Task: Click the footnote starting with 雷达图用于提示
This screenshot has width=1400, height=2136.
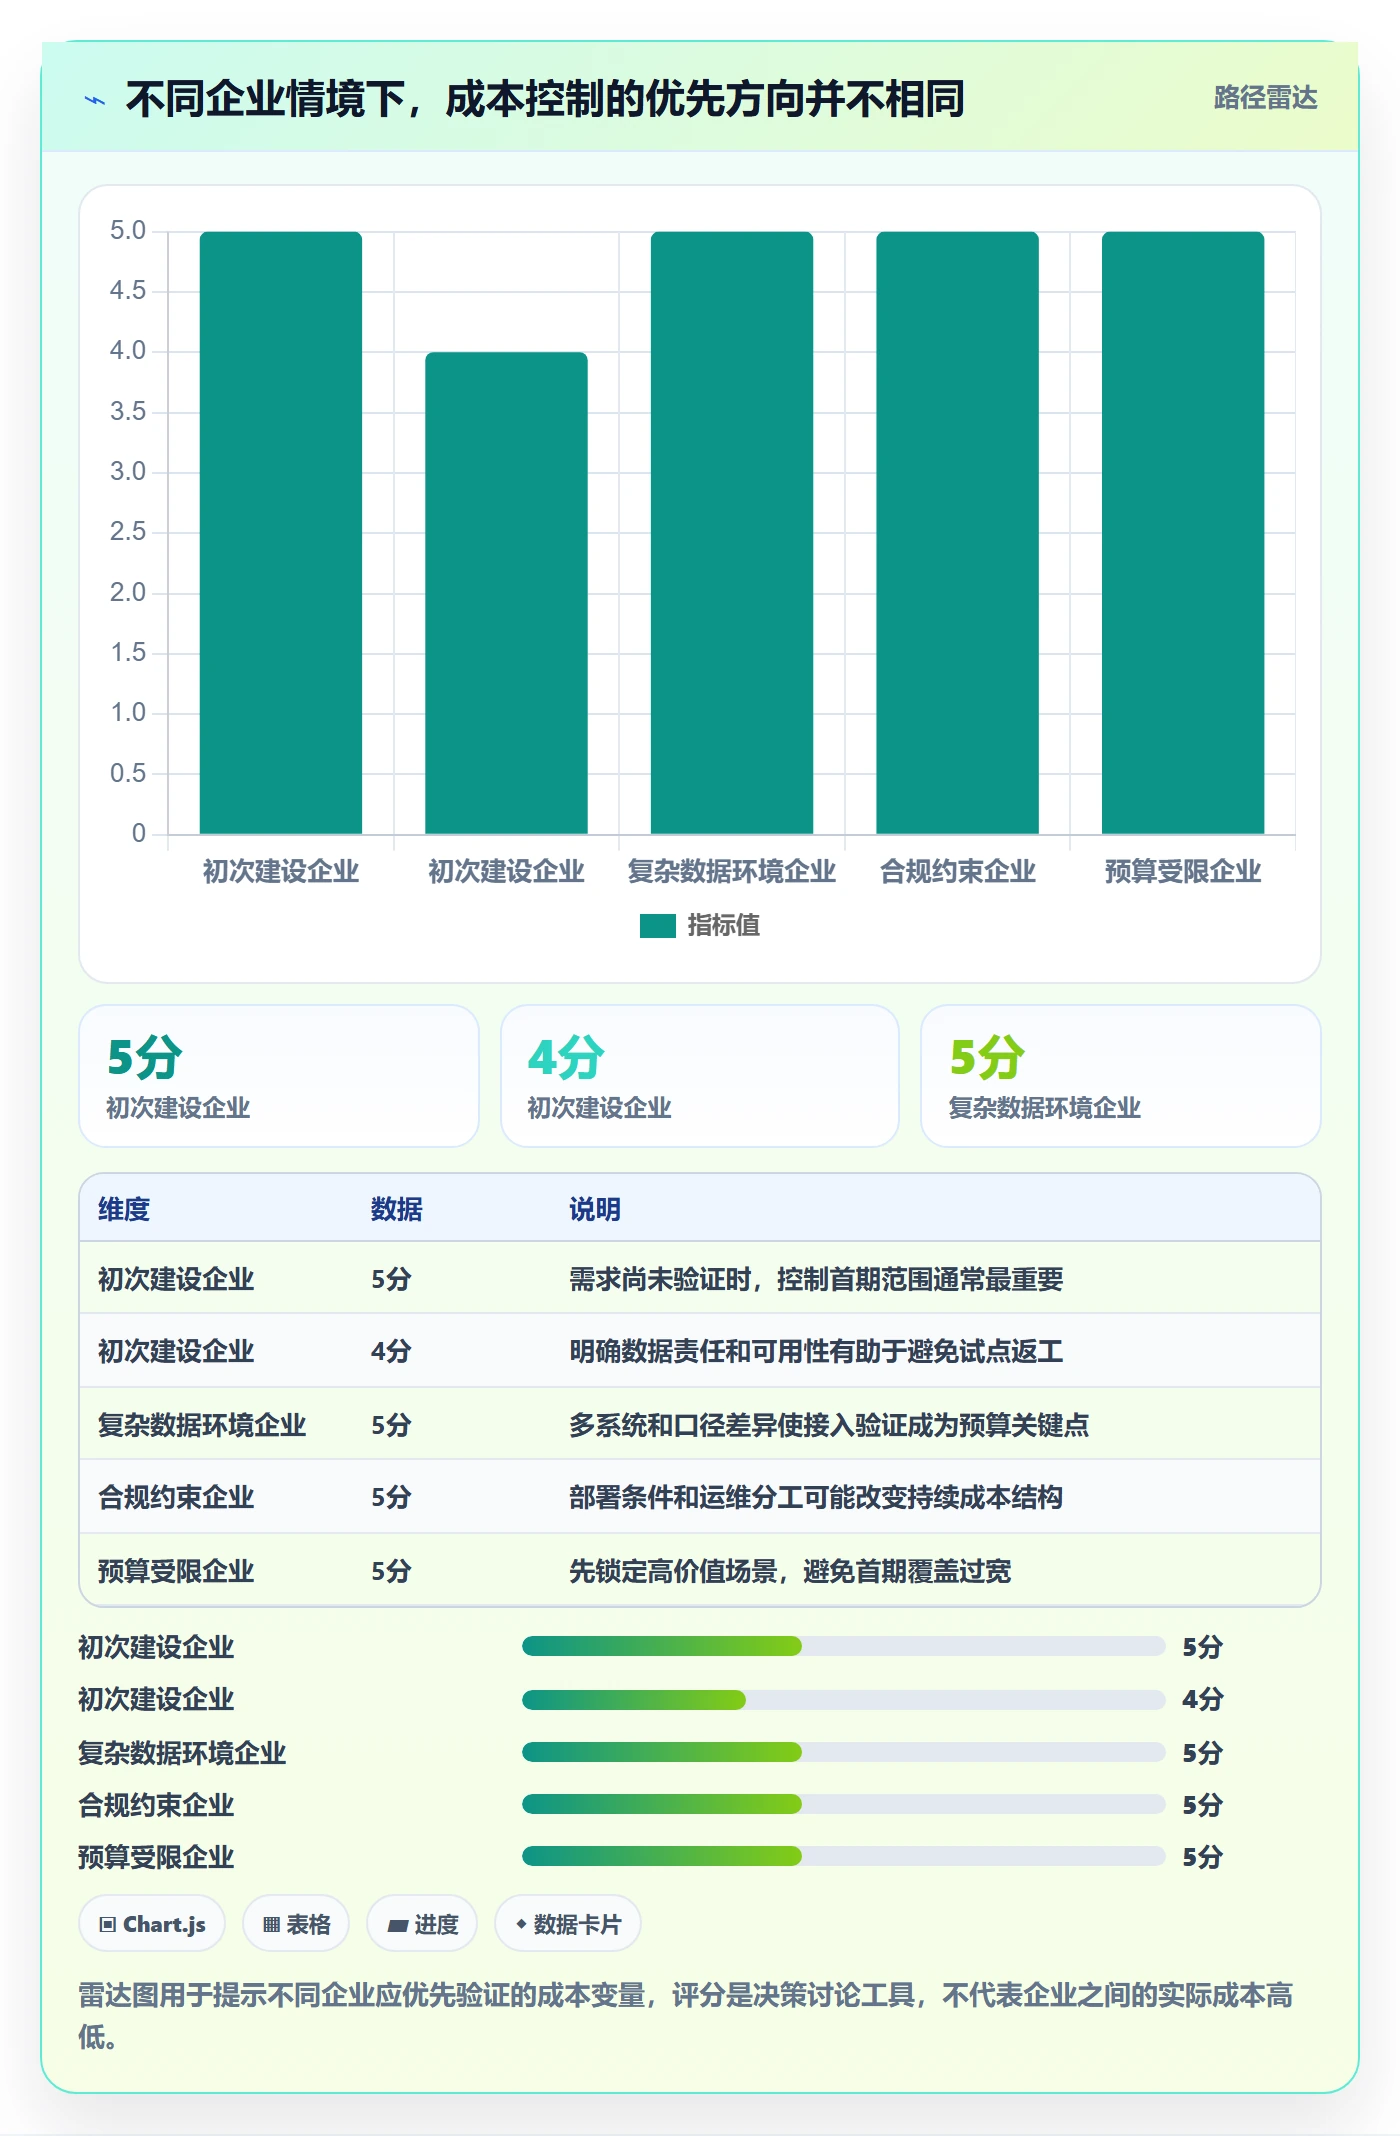Action: (x=686, y=2016)
